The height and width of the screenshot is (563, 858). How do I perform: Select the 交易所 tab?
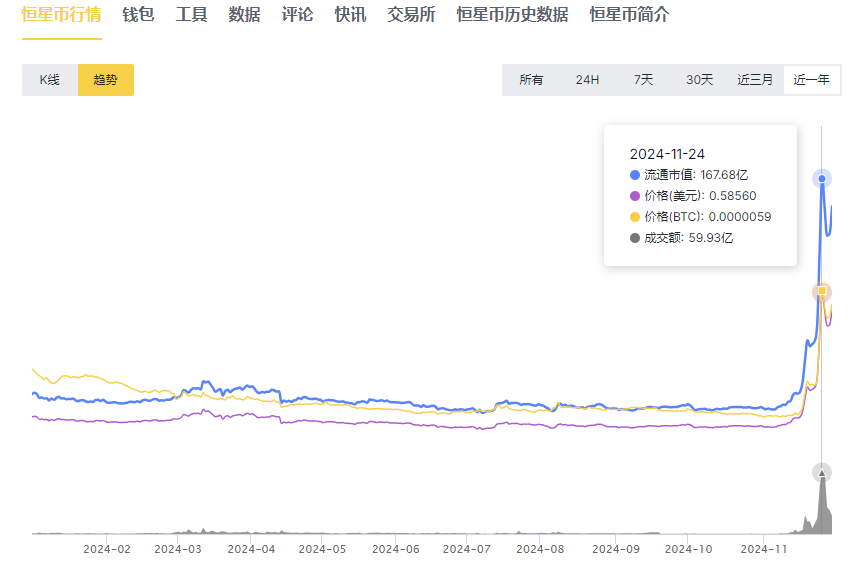tap(411, 15)
